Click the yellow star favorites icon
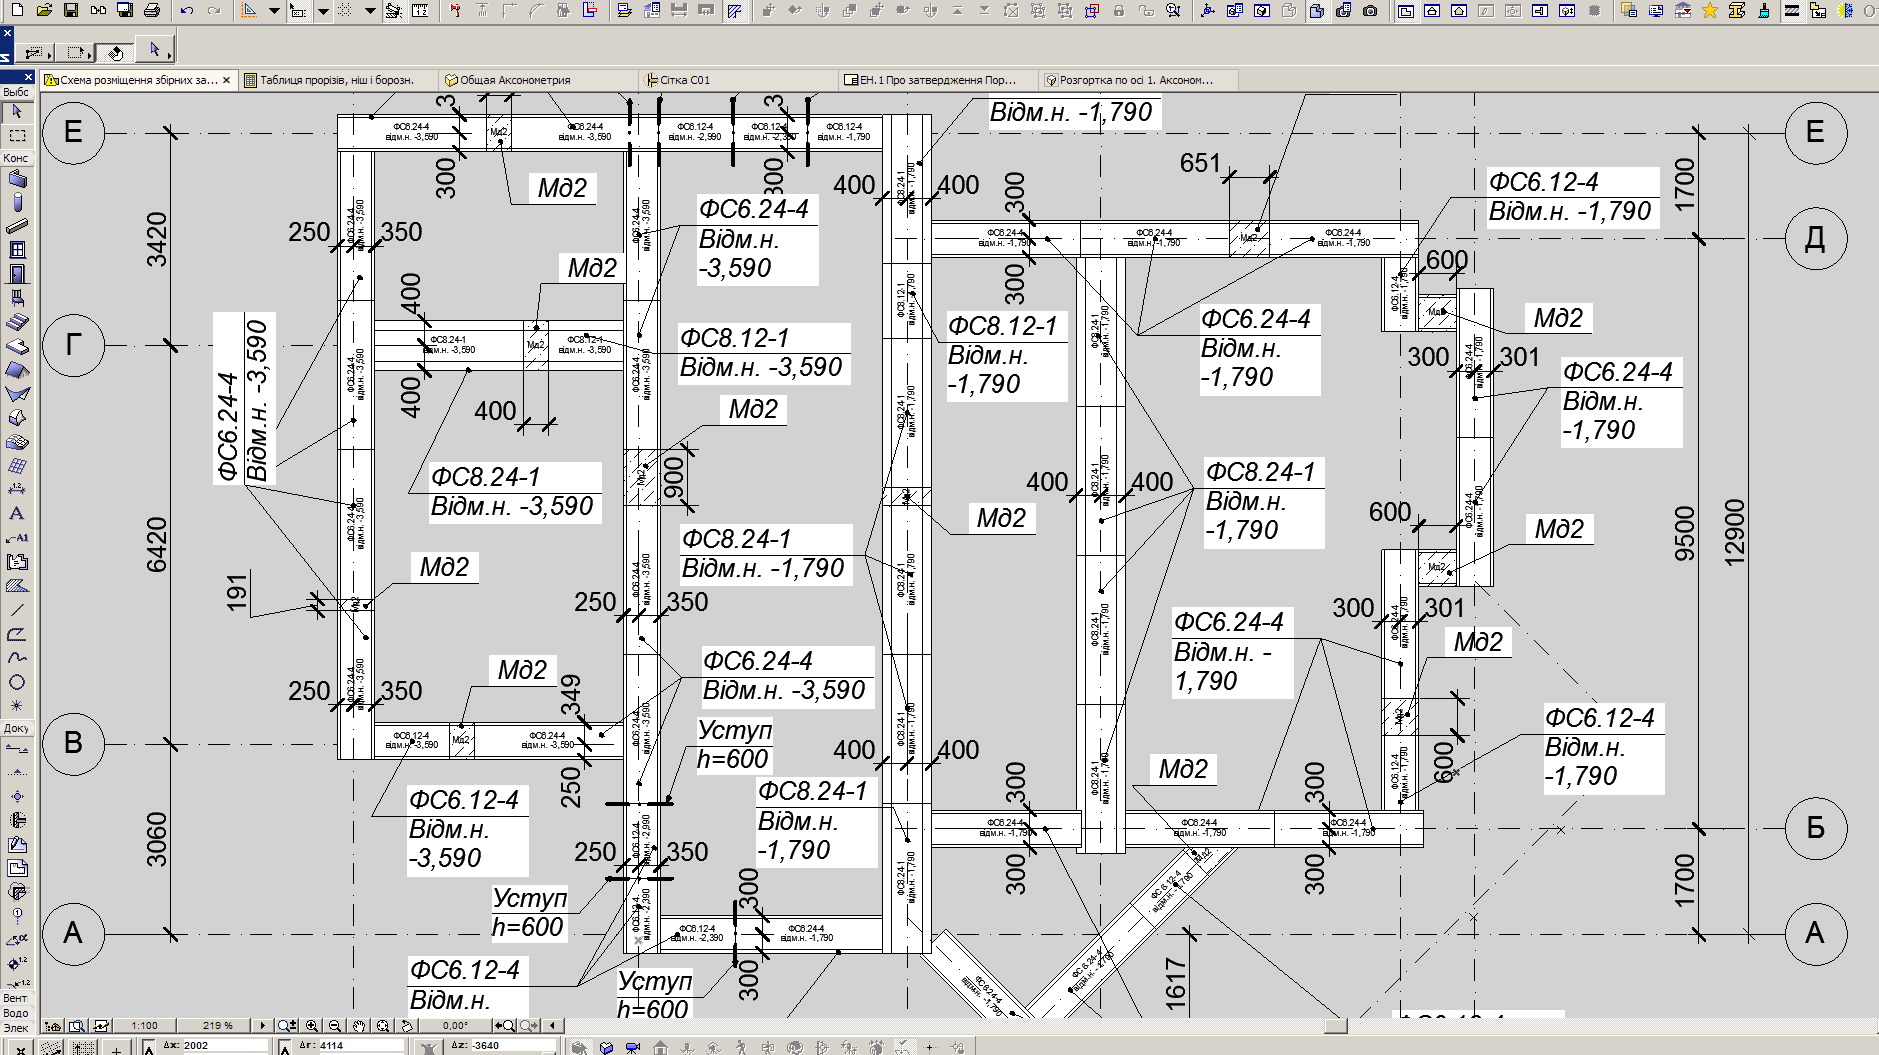 click(x=1710, y=11)
